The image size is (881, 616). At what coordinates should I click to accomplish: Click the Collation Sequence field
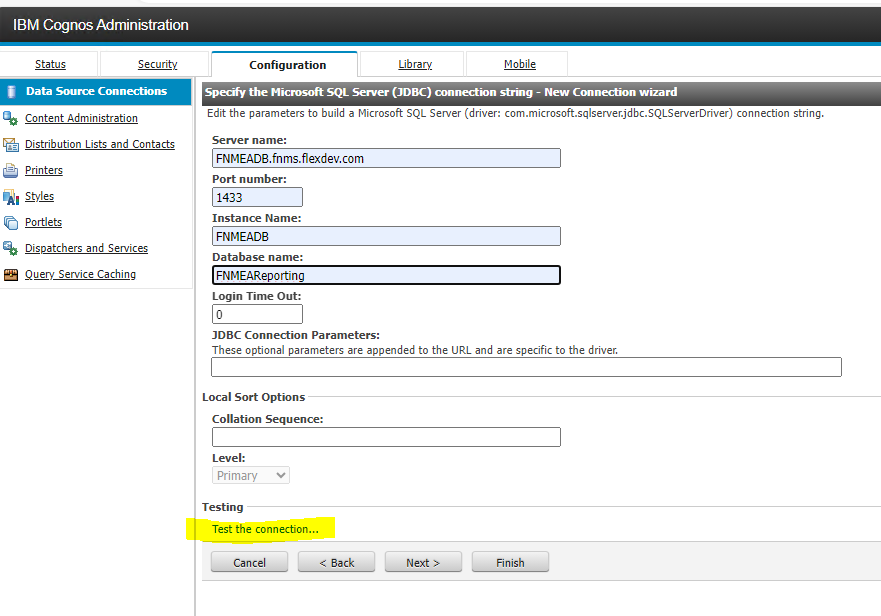[x=386, y=437]
